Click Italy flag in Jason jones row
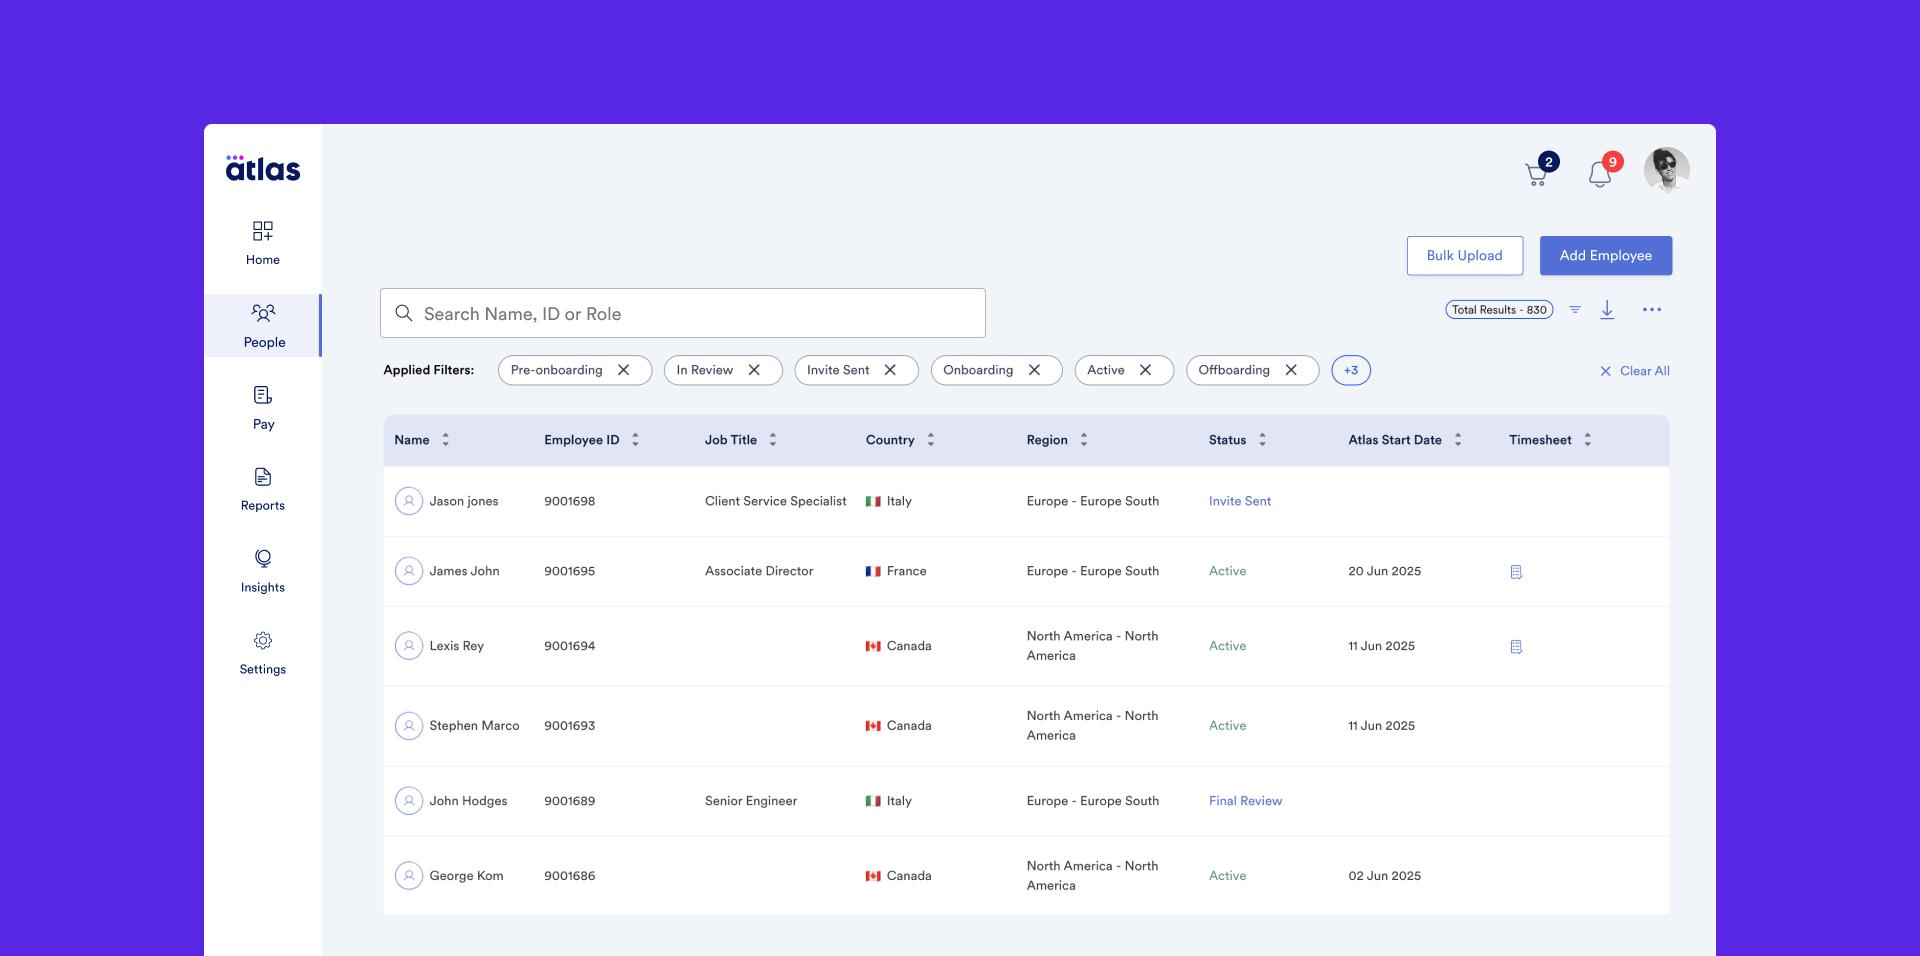The image size is (1920, 956). click(x=873, y=501)
